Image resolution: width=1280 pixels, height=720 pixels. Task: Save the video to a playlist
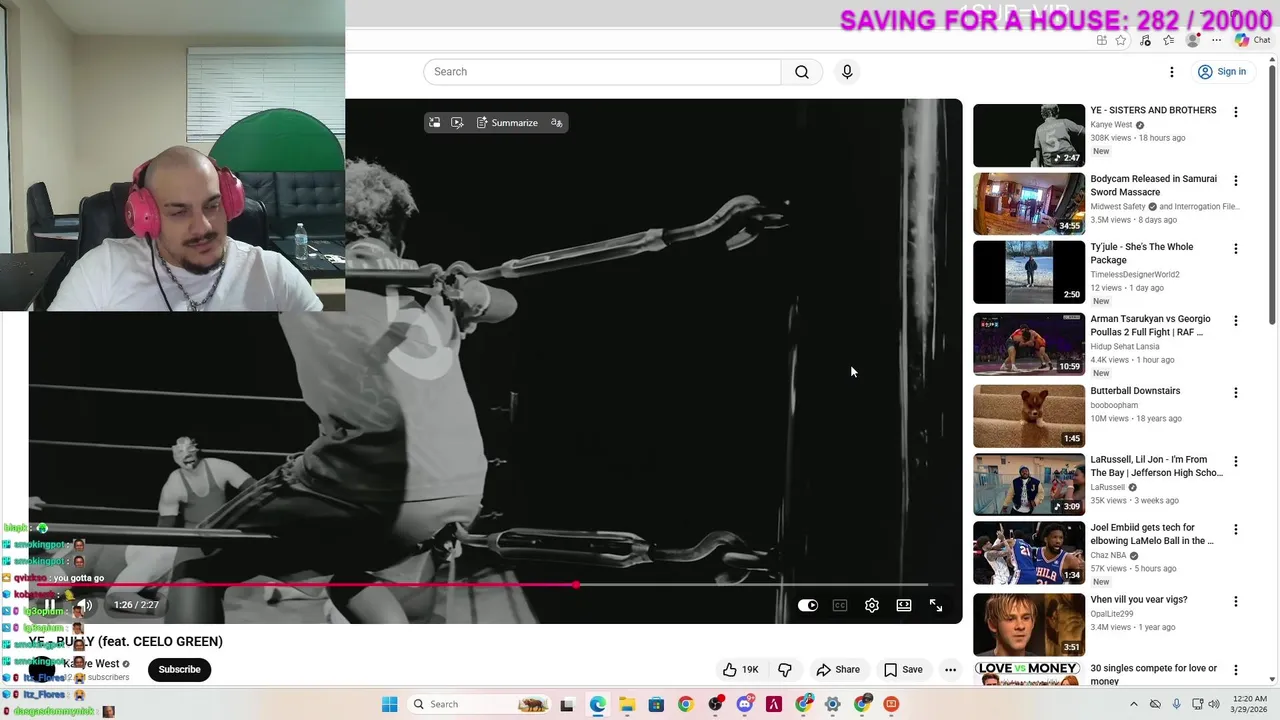click(x=903, y=670)
